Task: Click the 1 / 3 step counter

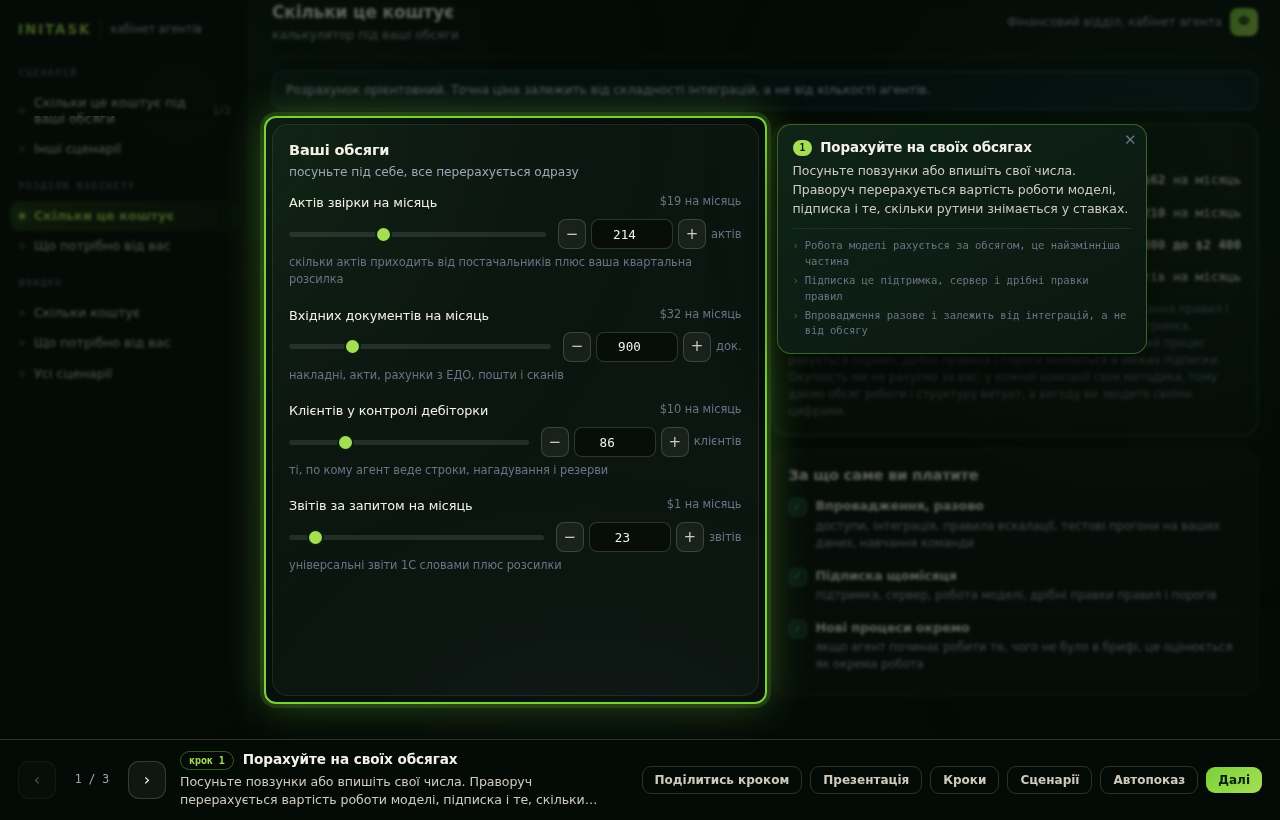Action: tap(92, 779)
